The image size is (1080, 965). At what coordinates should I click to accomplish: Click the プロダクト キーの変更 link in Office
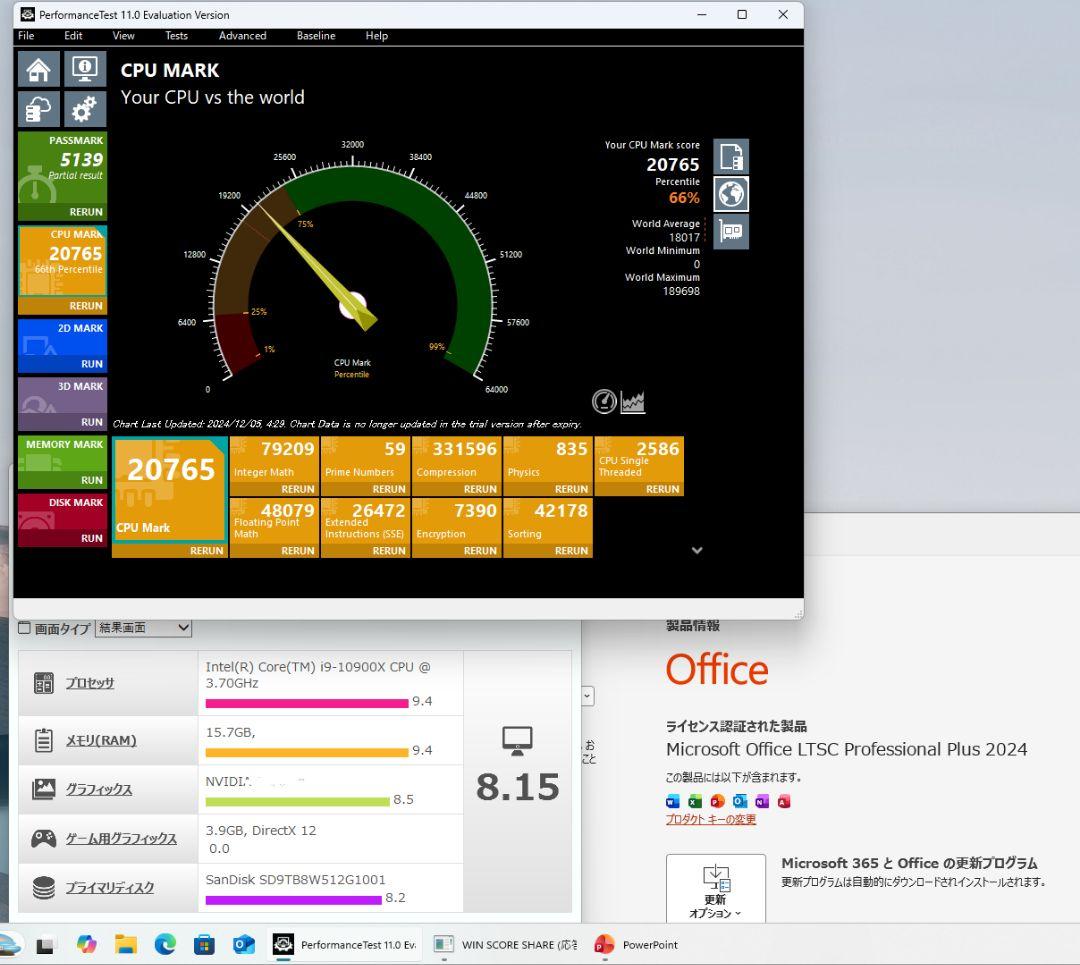point(711,819)
